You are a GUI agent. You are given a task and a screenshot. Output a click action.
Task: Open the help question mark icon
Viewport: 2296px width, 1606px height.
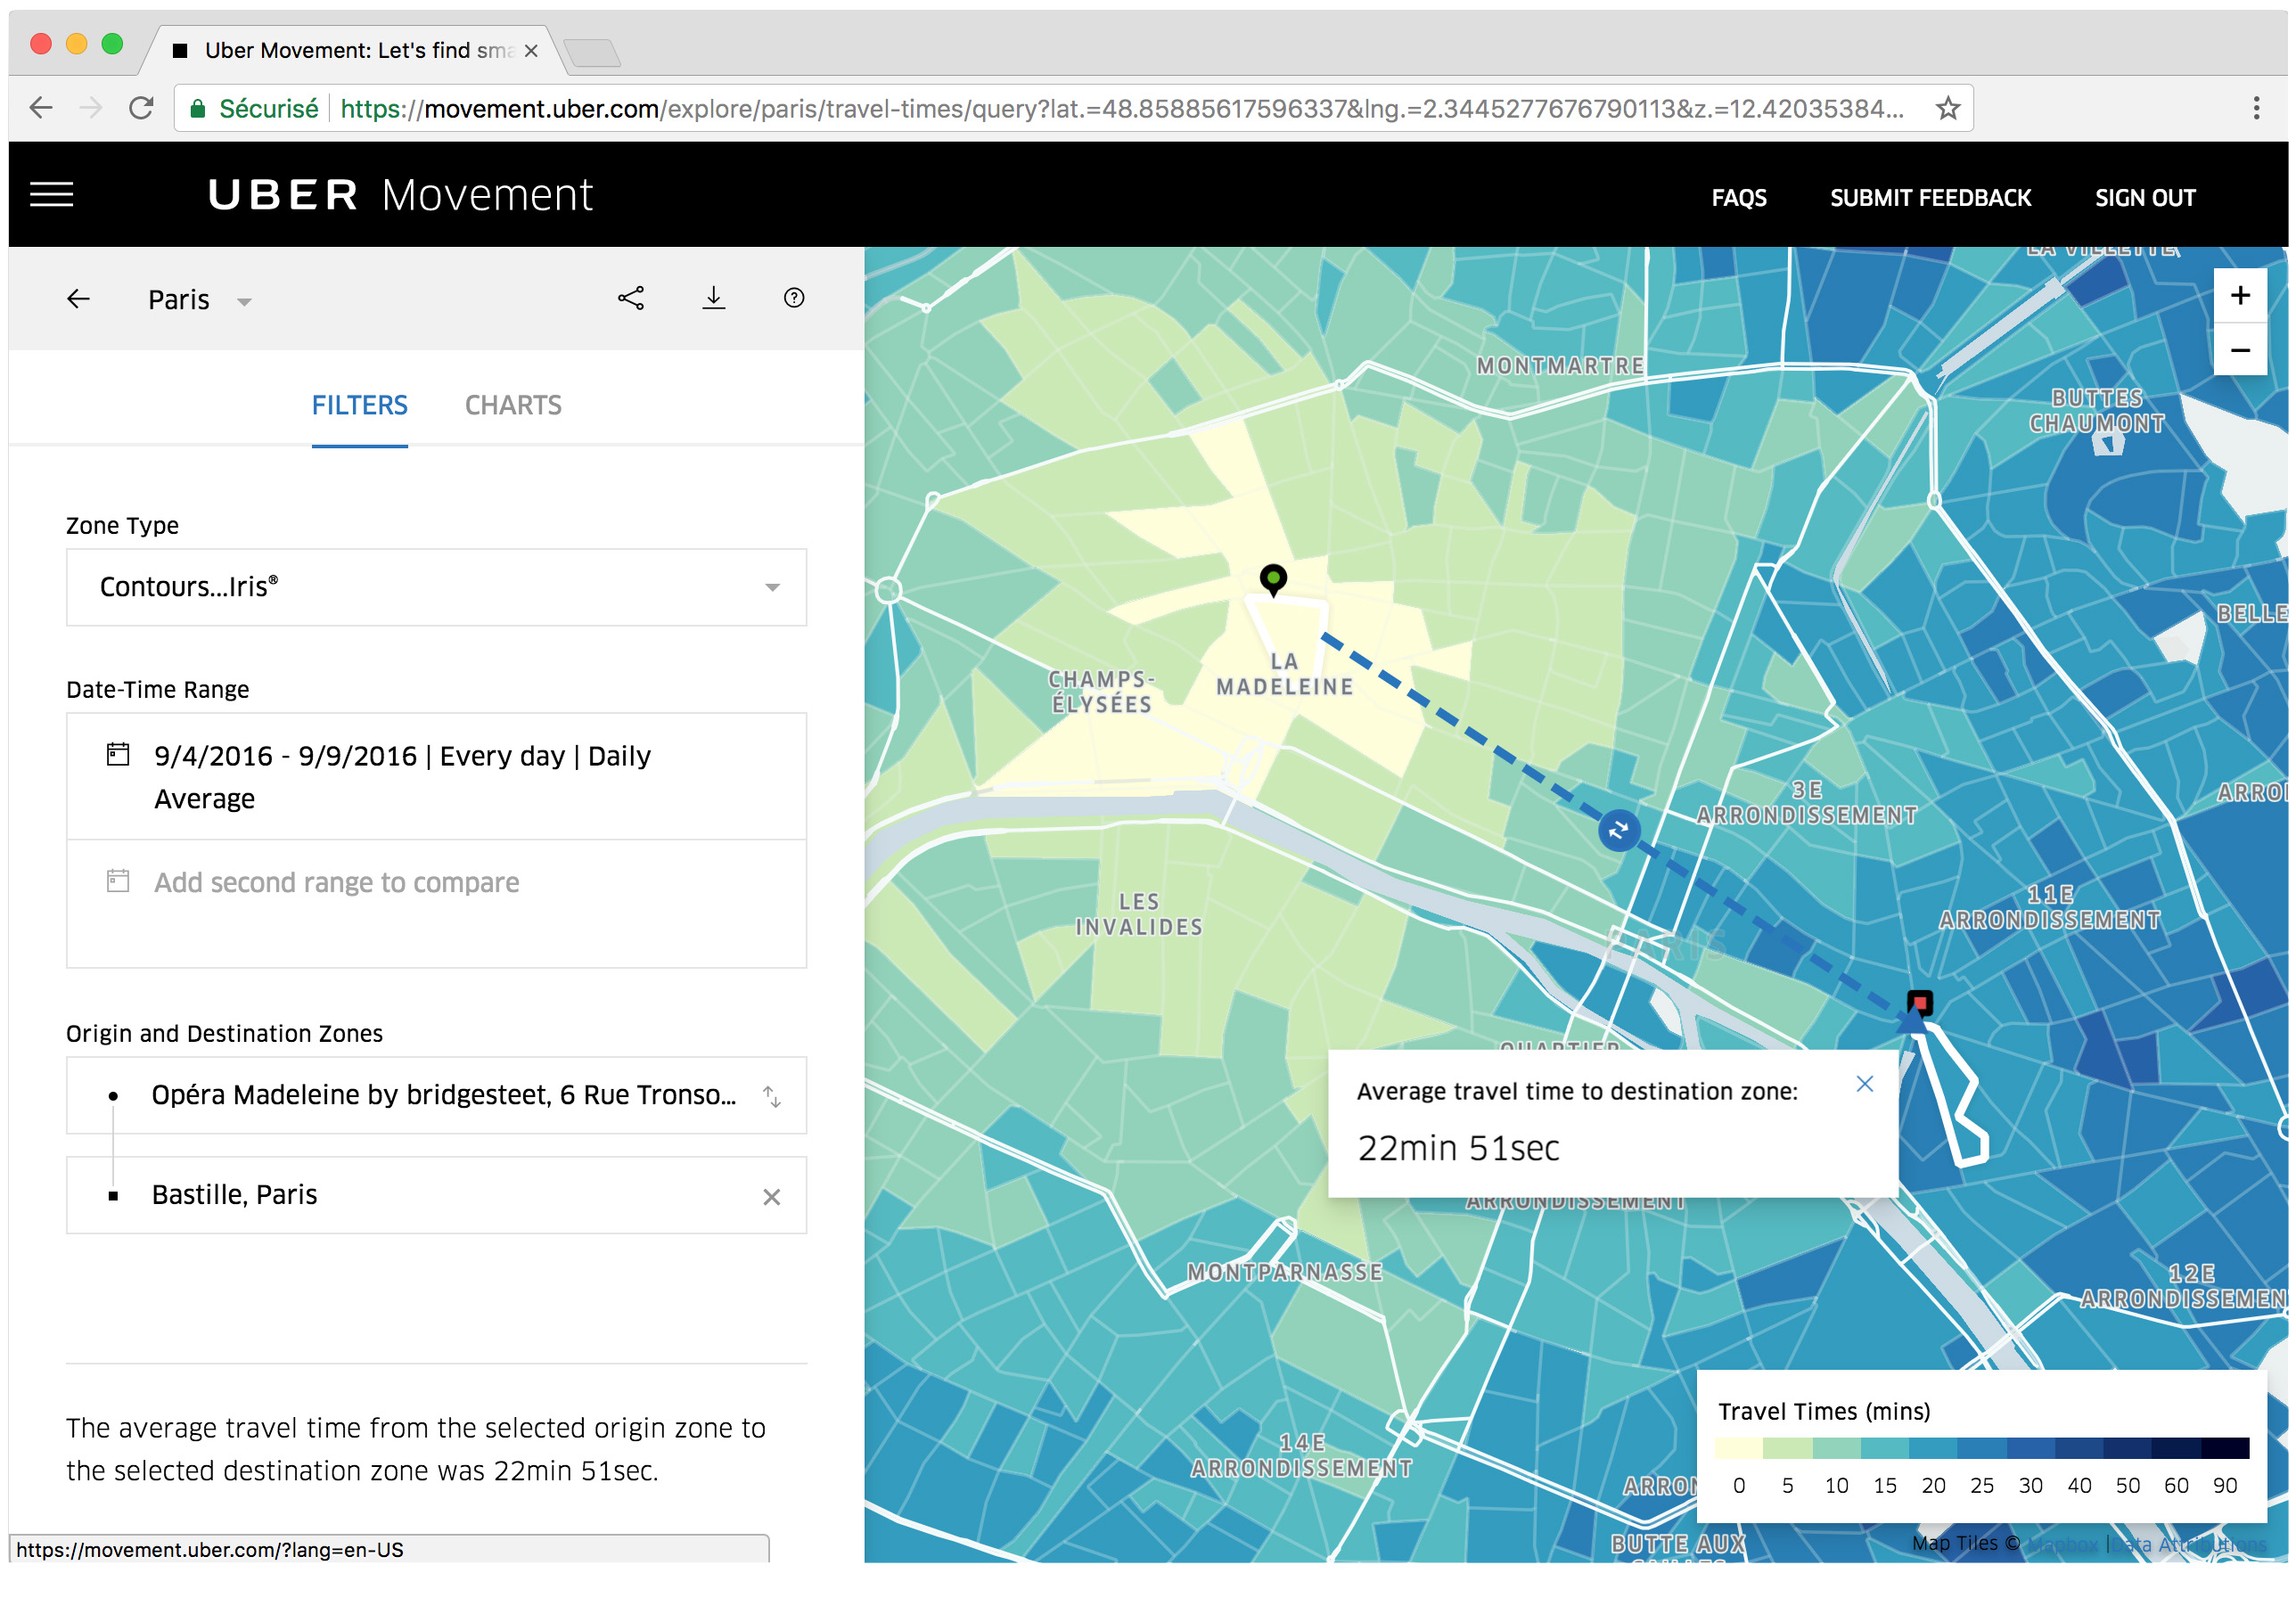coord(794,298)
